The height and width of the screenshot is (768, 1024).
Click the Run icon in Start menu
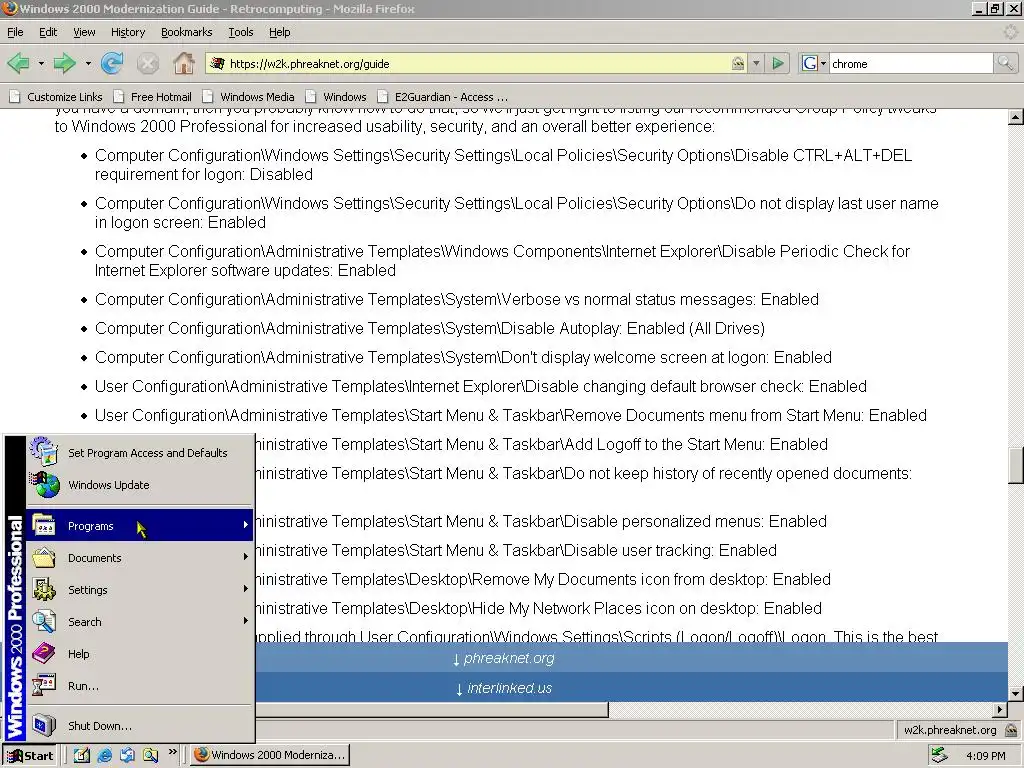point(44,686)
